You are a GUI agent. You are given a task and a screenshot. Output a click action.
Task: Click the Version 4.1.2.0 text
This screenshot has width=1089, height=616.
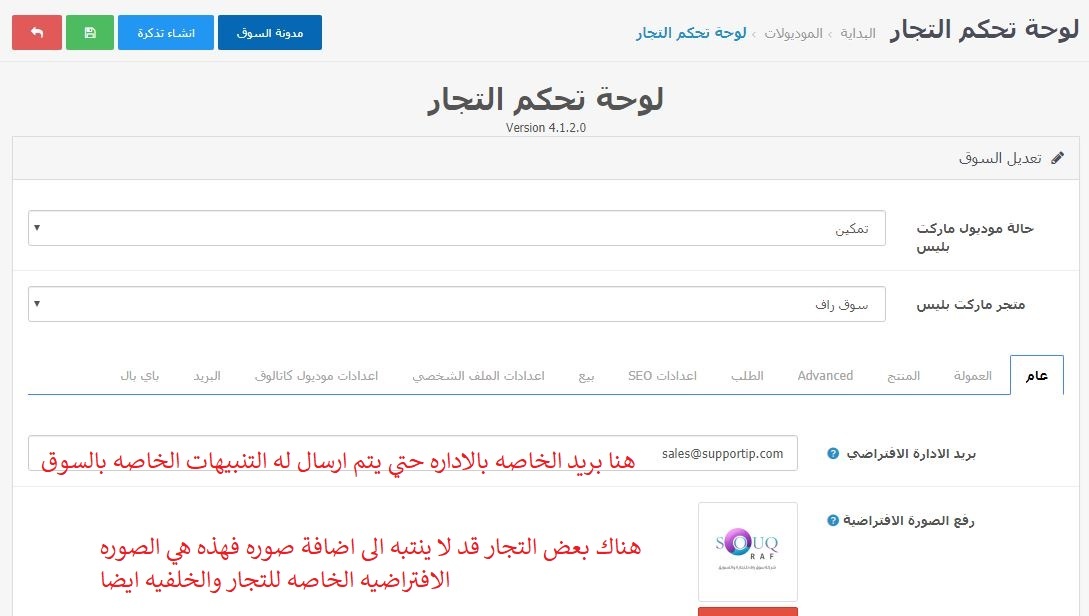coord(546,128)
